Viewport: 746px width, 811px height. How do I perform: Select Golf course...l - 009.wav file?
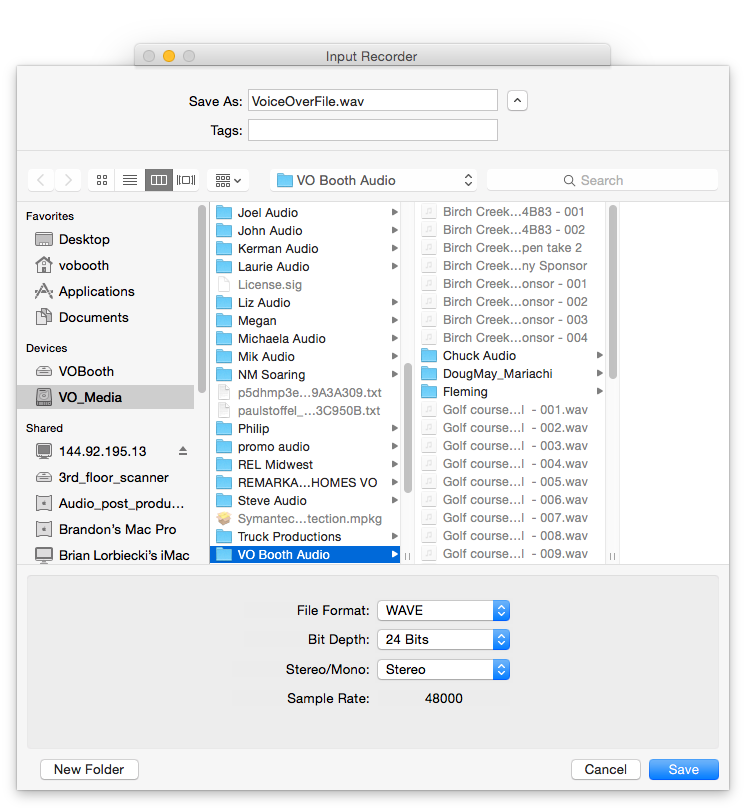(x=512, y=553)
